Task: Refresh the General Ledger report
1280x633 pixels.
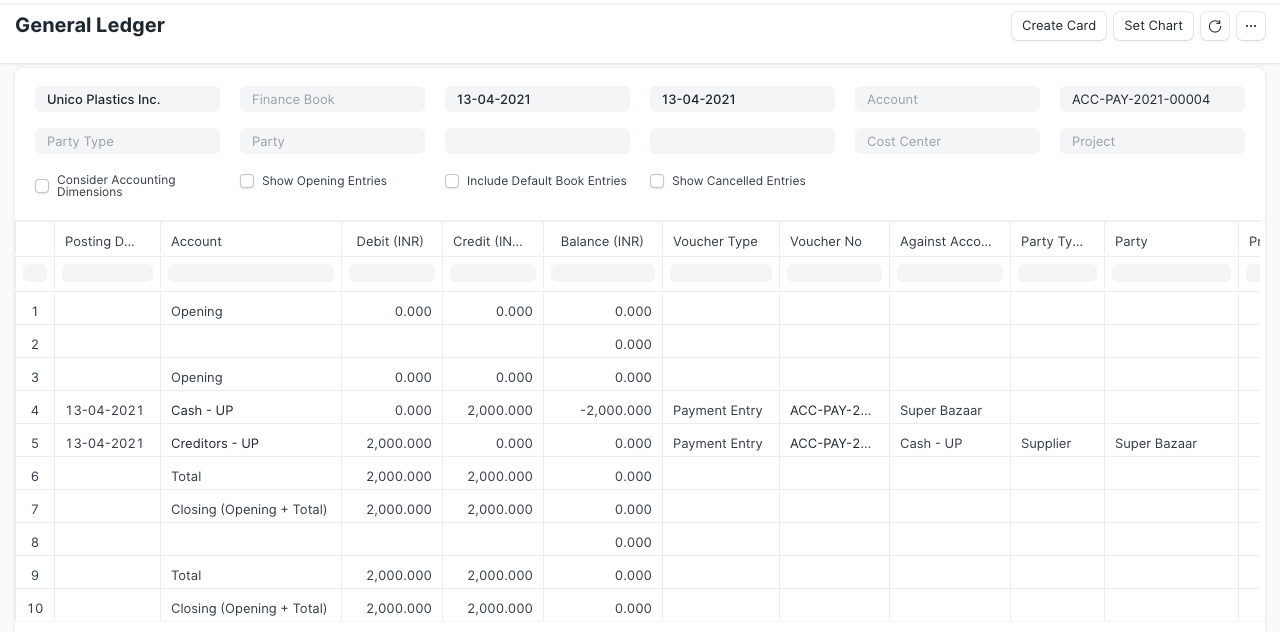Action: click(1214, 26)
